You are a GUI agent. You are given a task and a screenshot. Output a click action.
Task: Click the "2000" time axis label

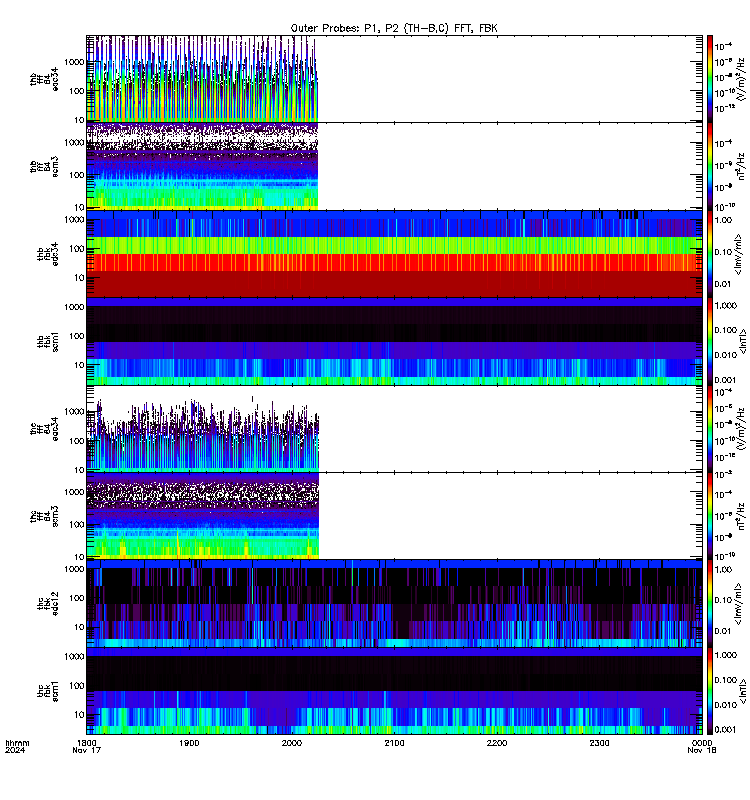[291, 743]
